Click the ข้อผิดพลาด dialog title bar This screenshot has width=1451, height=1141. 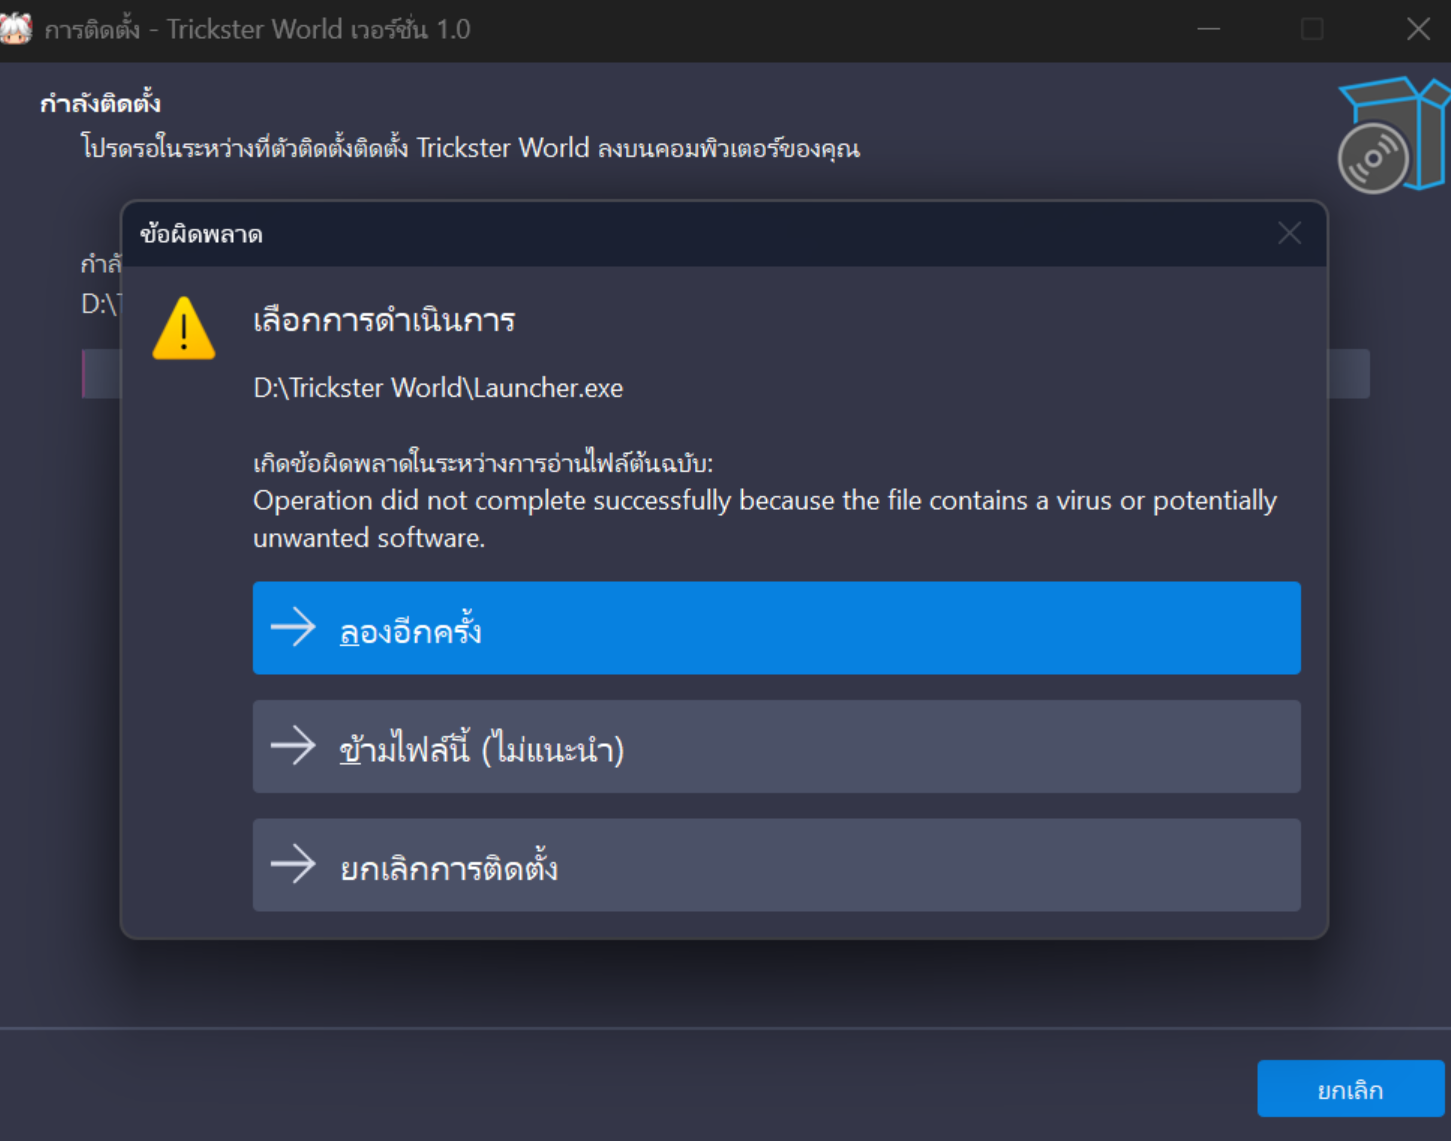pos(700,234)
